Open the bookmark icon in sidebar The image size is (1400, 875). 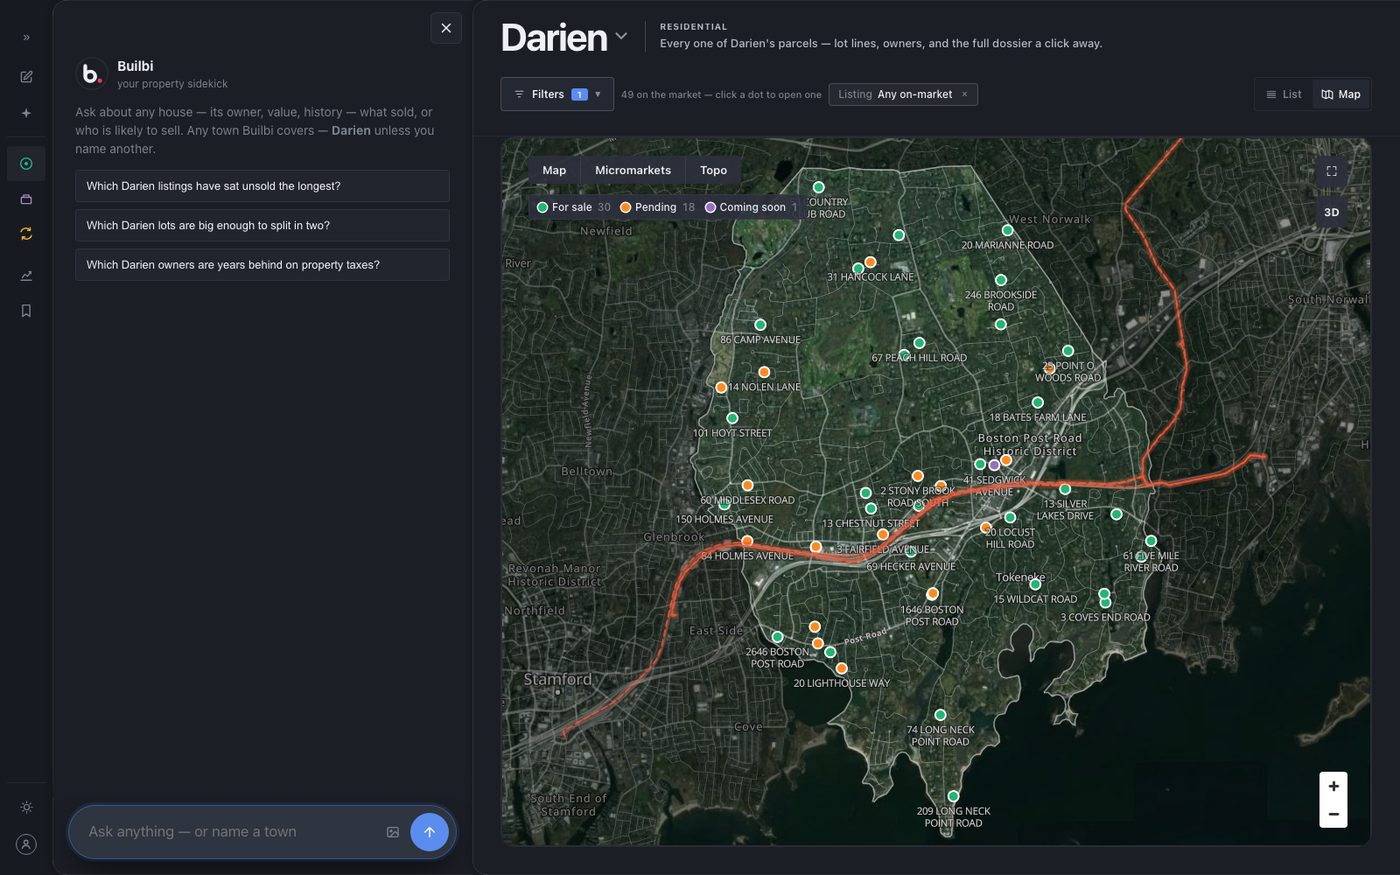[26, 311]
